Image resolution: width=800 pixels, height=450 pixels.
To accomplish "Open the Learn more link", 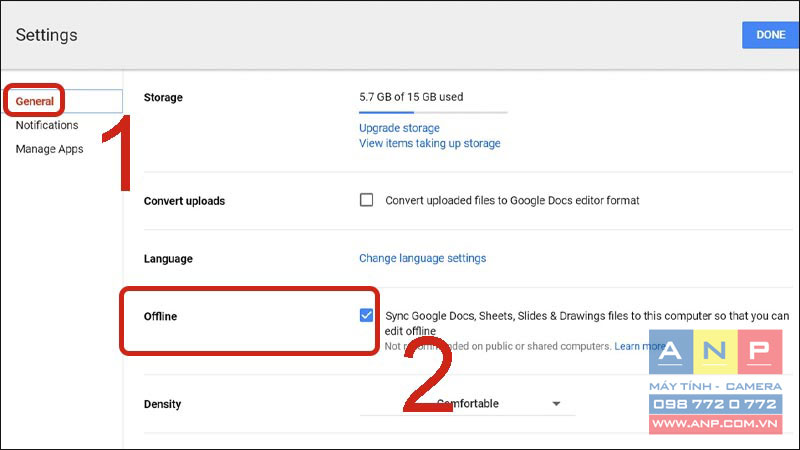I will coord(639,346).
